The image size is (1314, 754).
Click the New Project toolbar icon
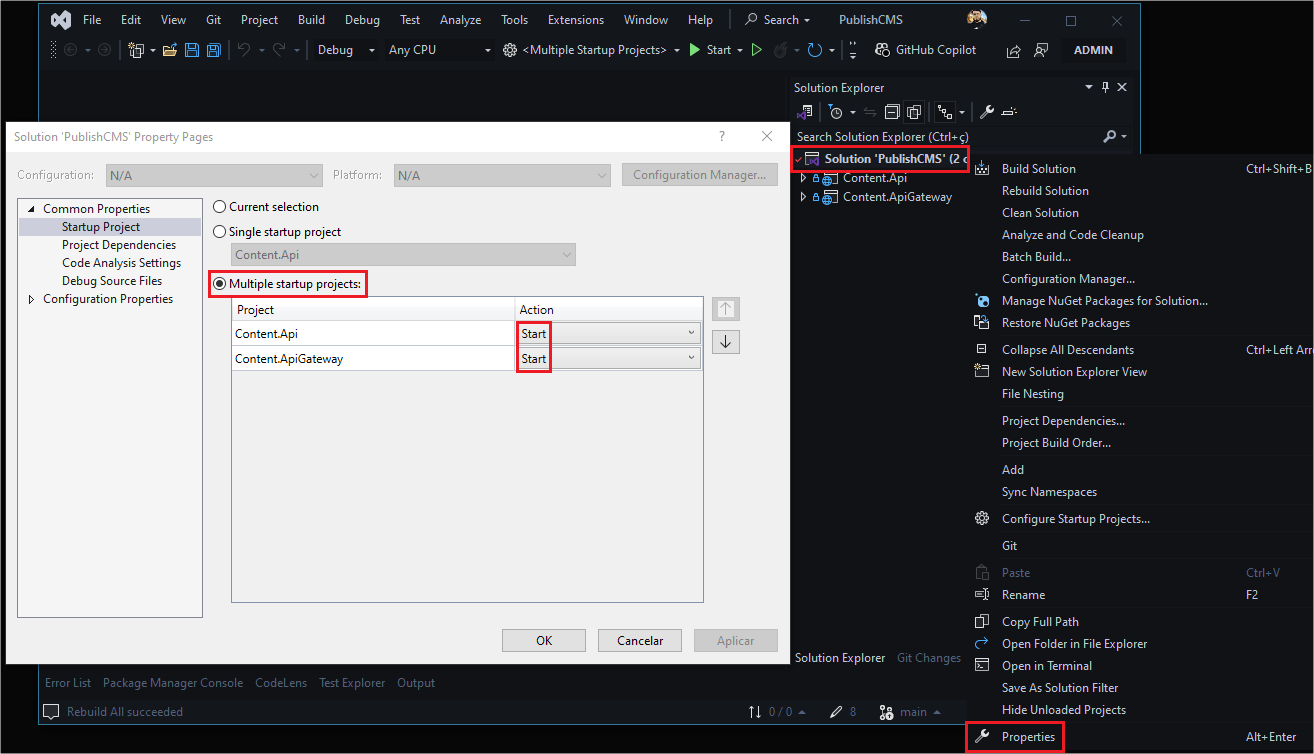[137, 50]
